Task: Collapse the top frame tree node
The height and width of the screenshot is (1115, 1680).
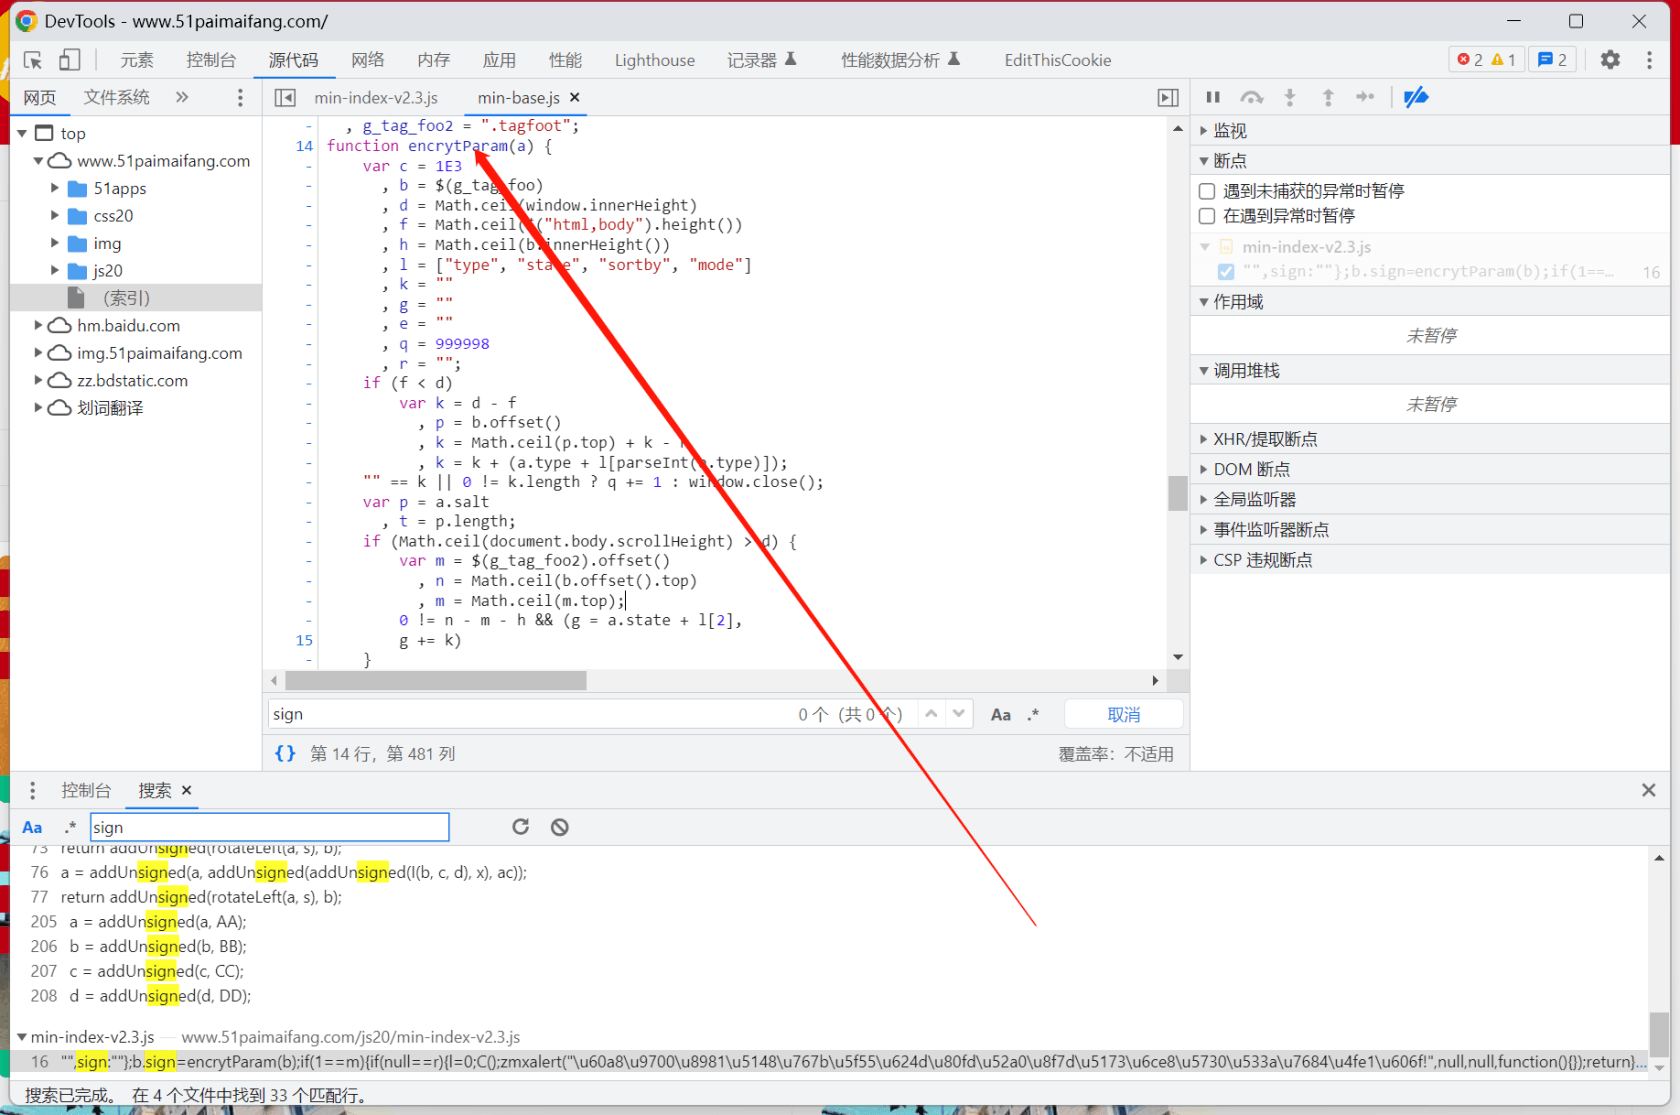Action: coord(22,133)
